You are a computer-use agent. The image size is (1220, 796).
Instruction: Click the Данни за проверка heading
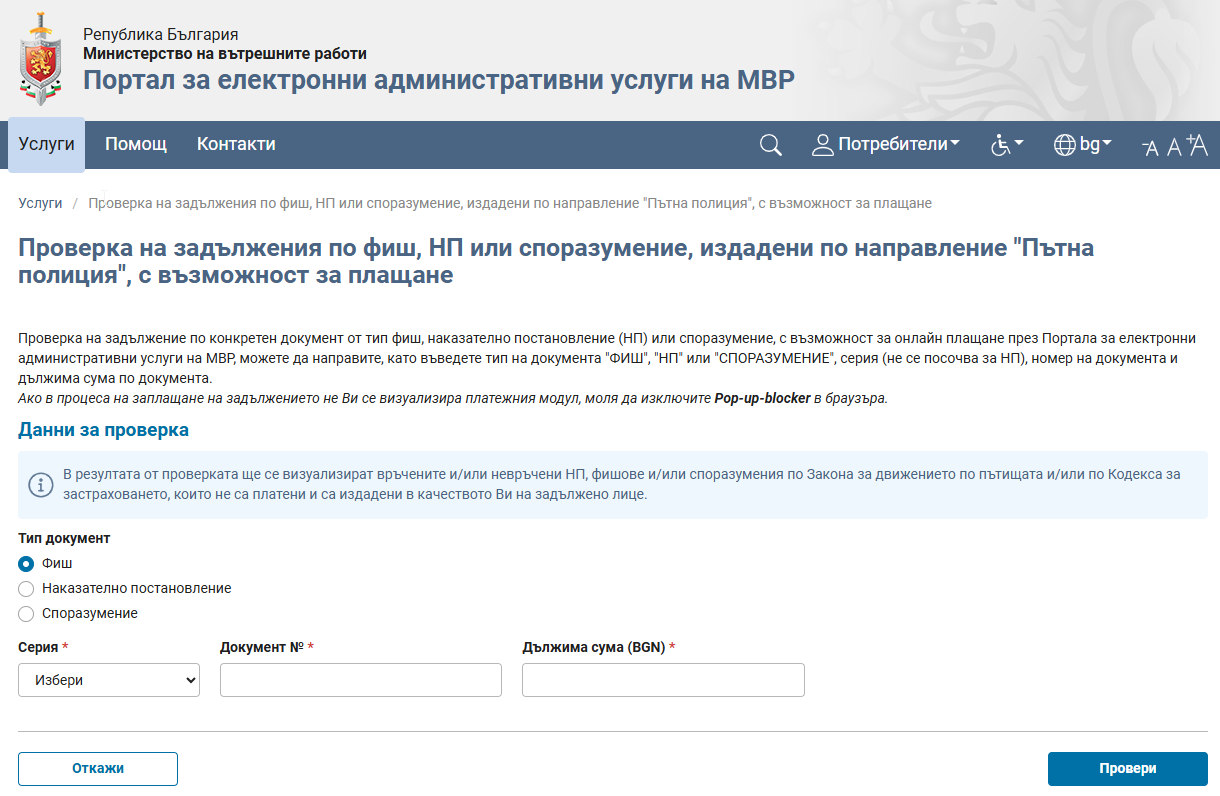click(x=103, y=430)
